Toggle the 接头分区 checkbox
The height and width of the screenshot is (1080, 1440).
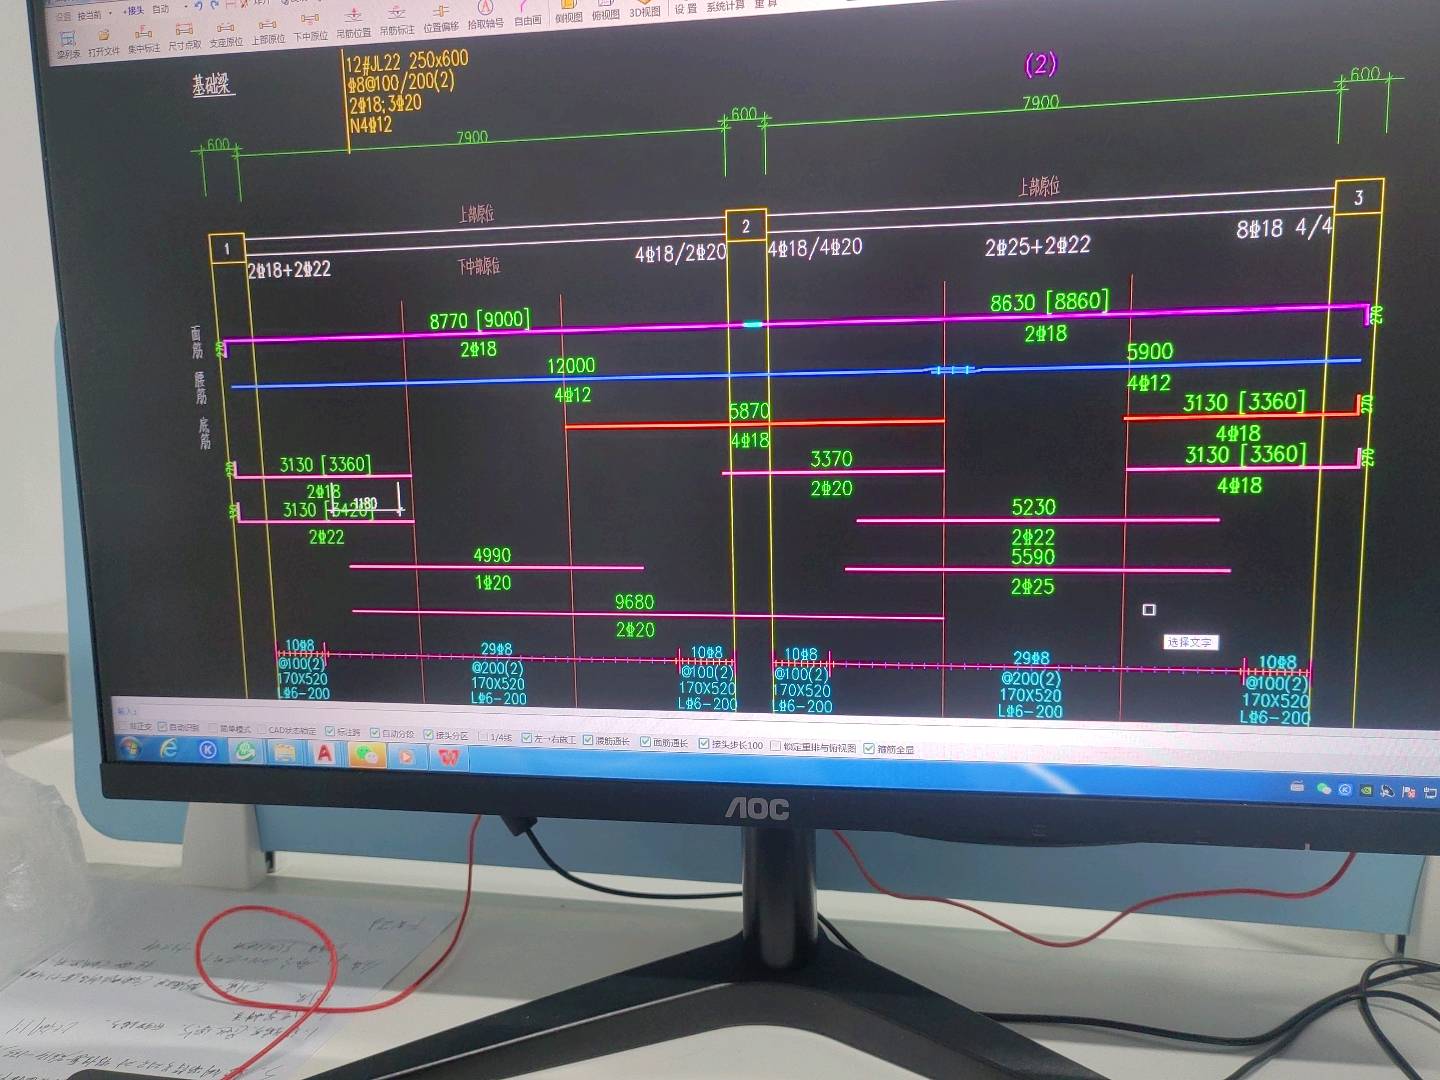428,734
